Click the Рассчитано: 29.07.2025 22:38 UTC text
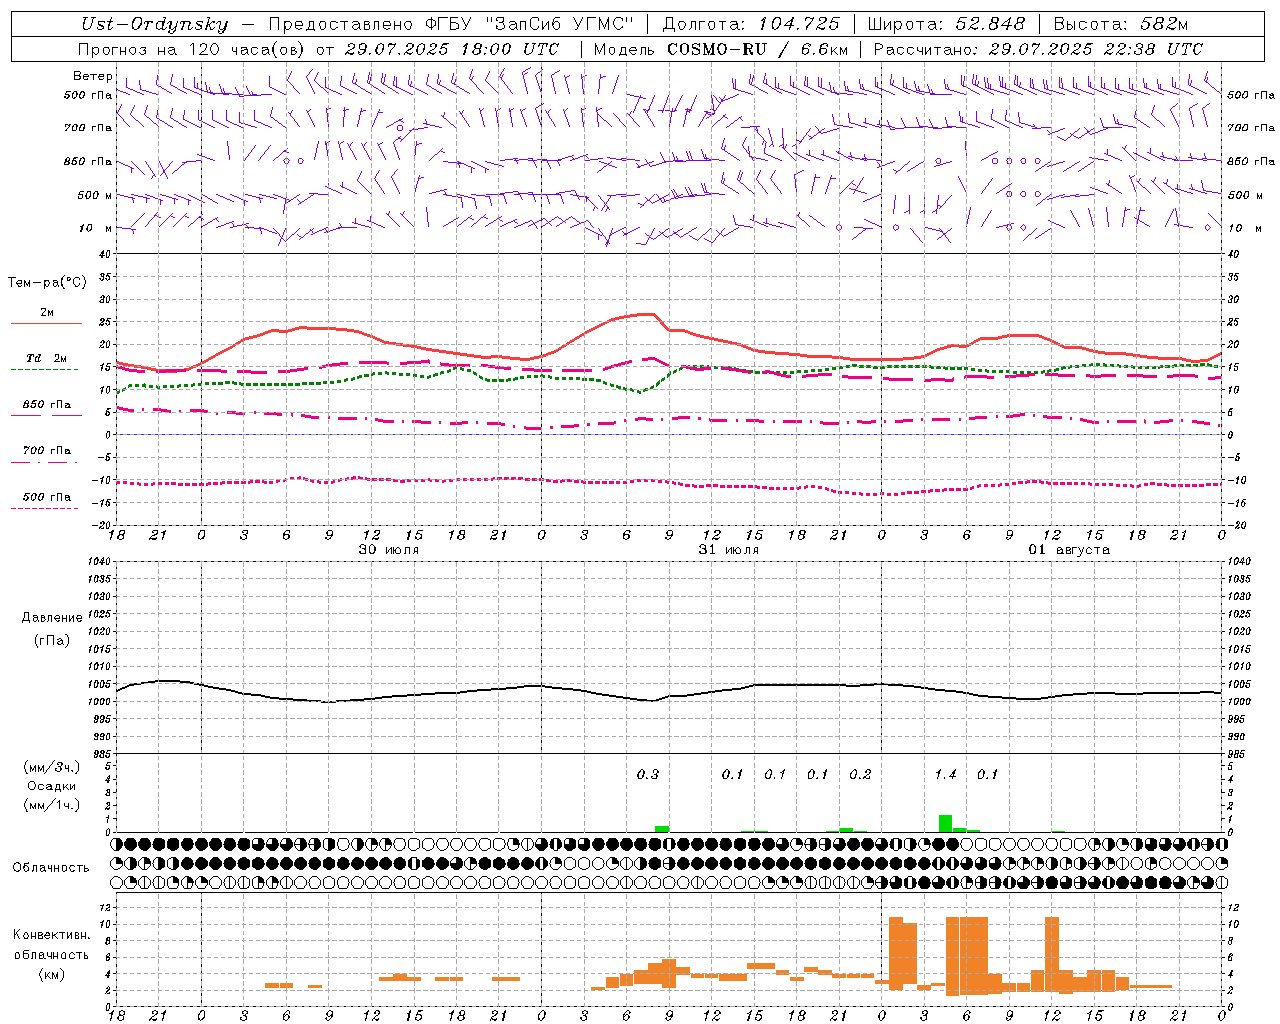This screenshot has height=1024, width=1280. 1038,49
